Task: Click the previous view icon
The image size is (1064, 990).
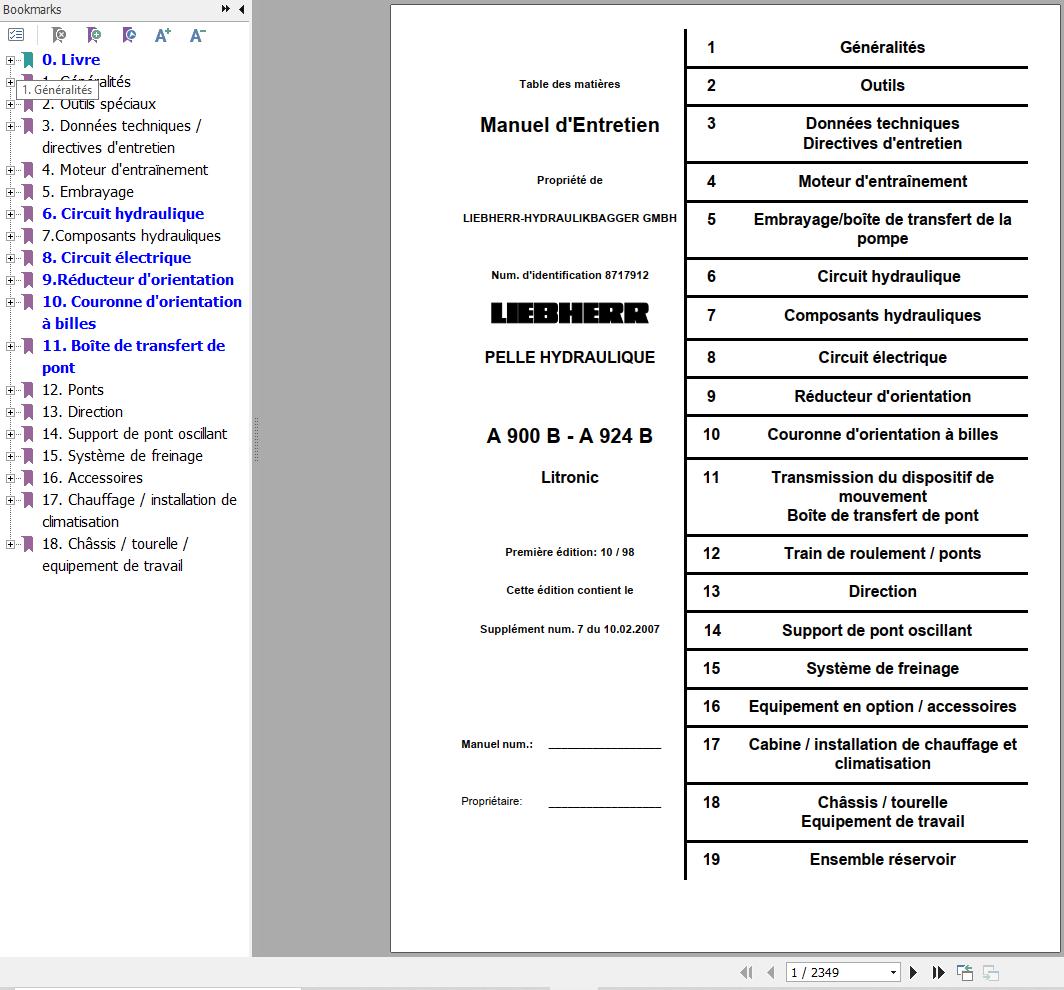Action: [x=965, y=972]
